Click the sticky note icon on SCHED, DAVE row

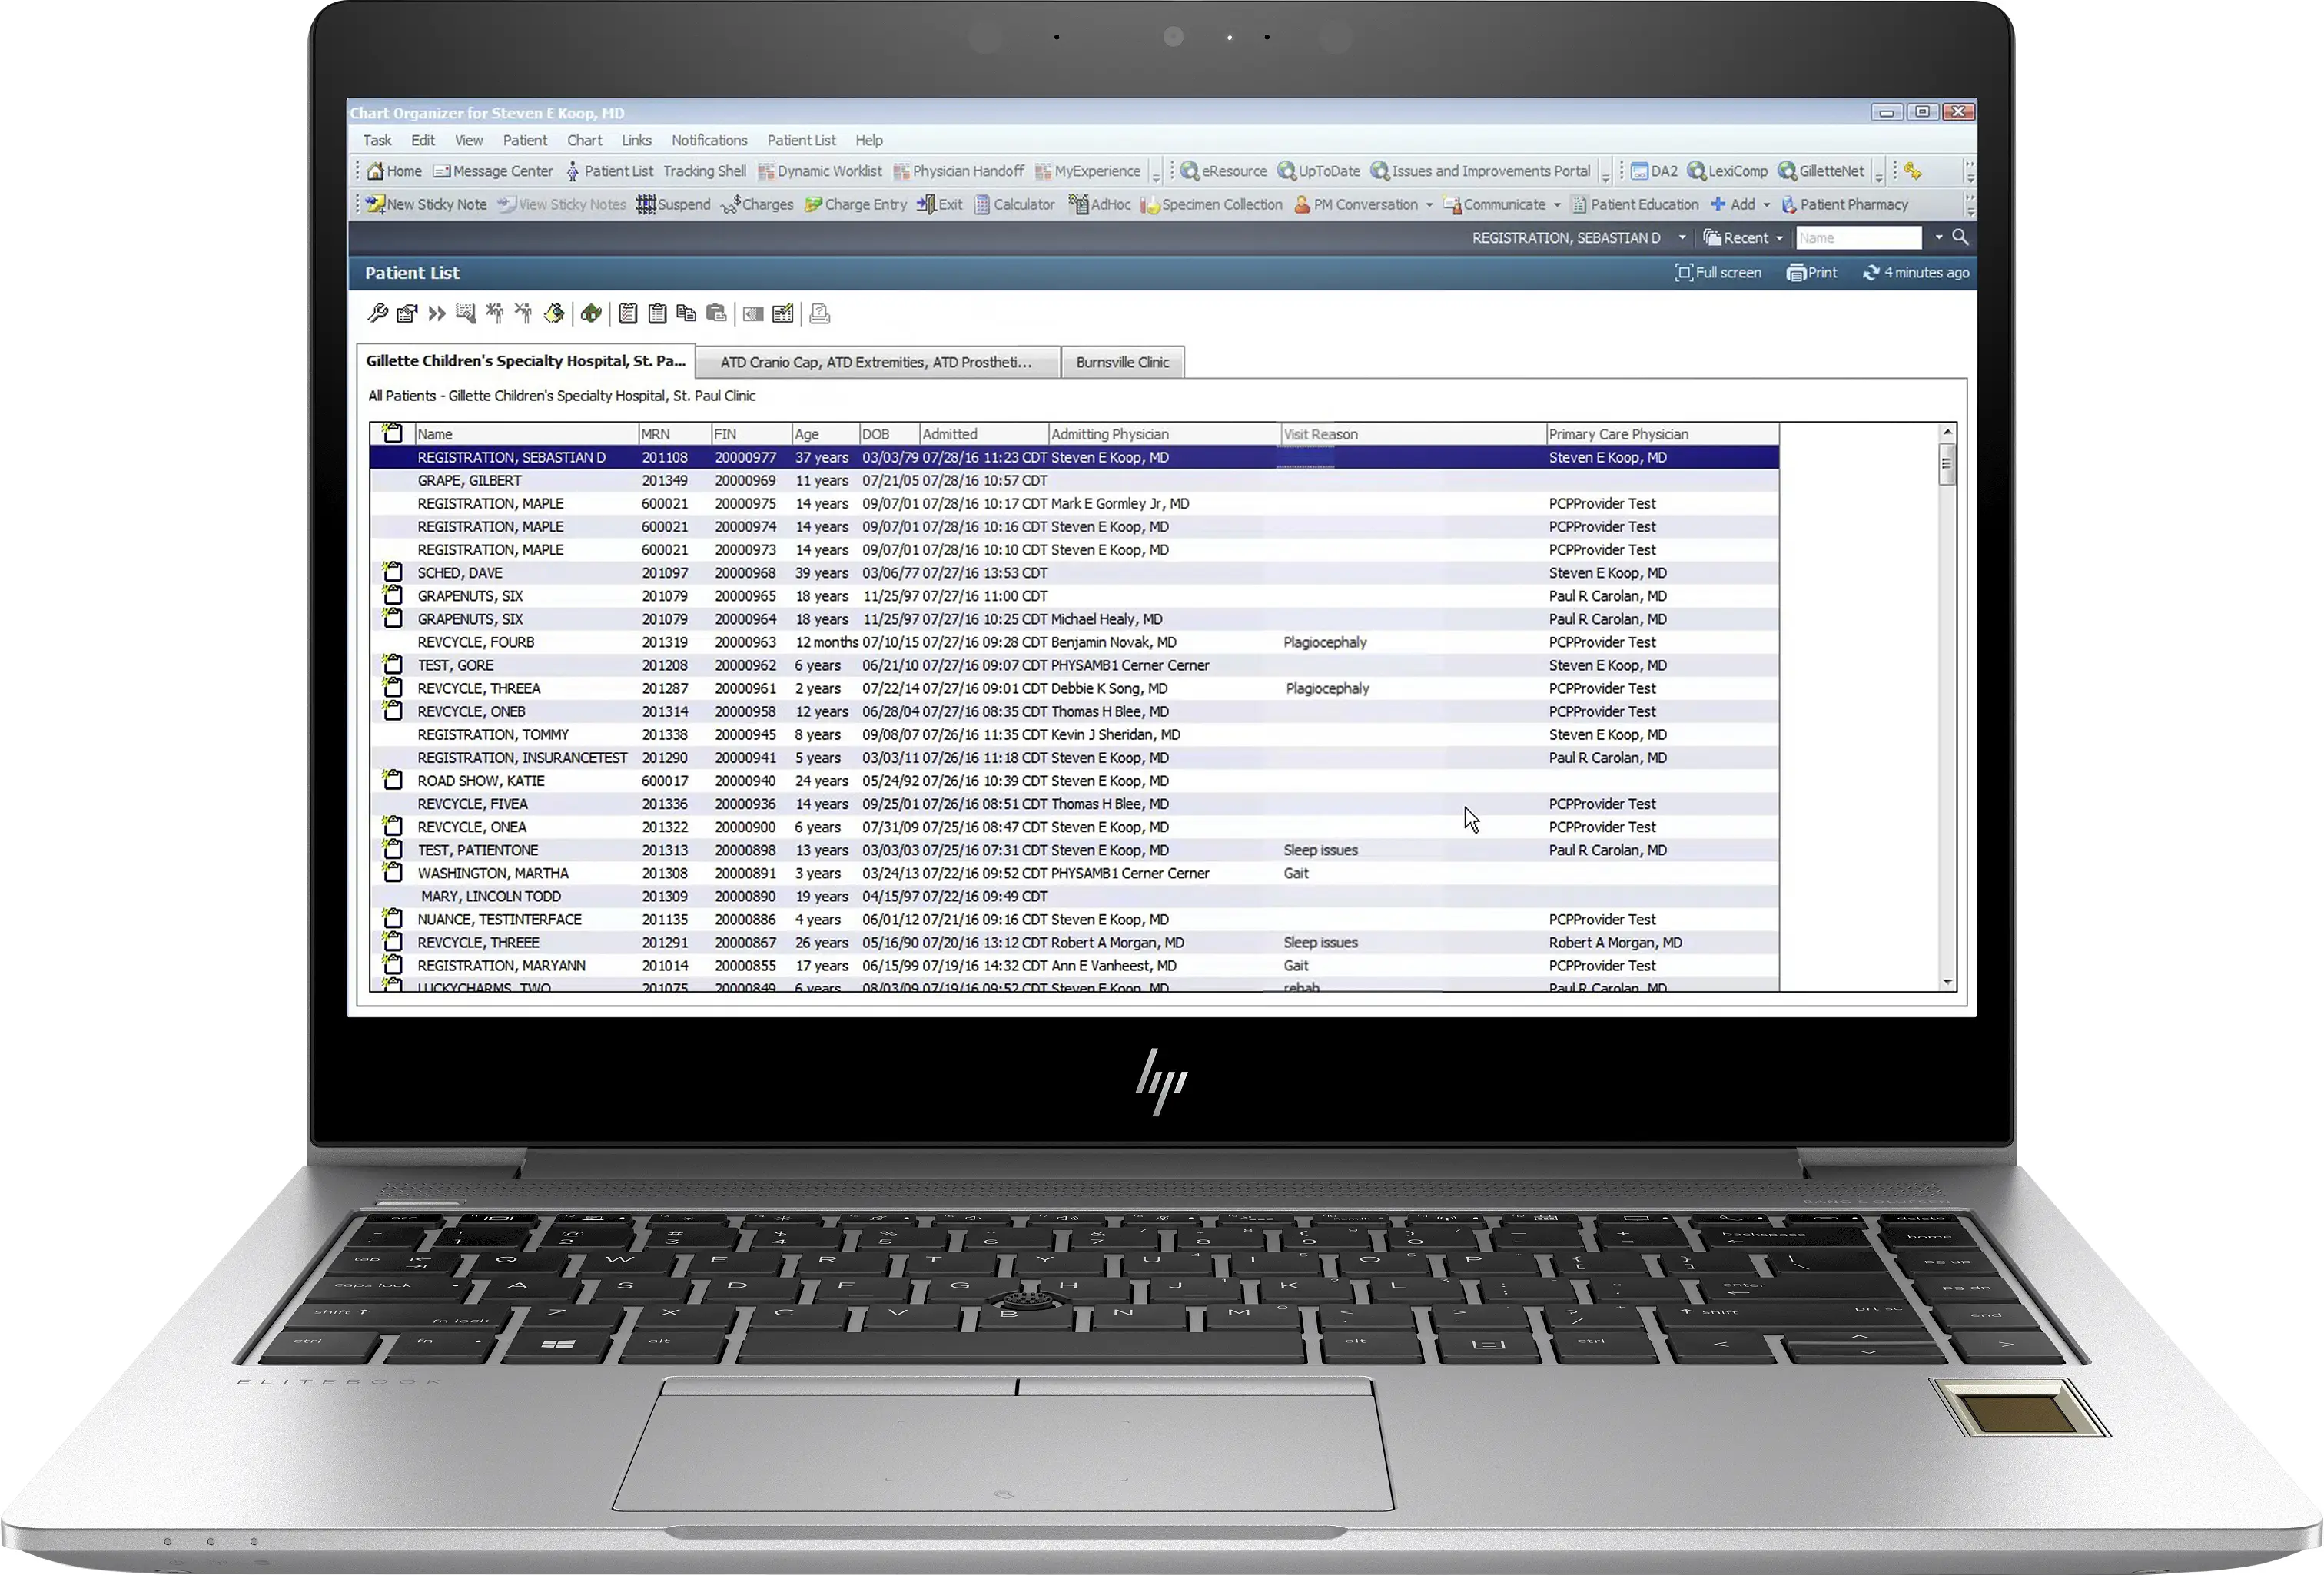(393, 572)
